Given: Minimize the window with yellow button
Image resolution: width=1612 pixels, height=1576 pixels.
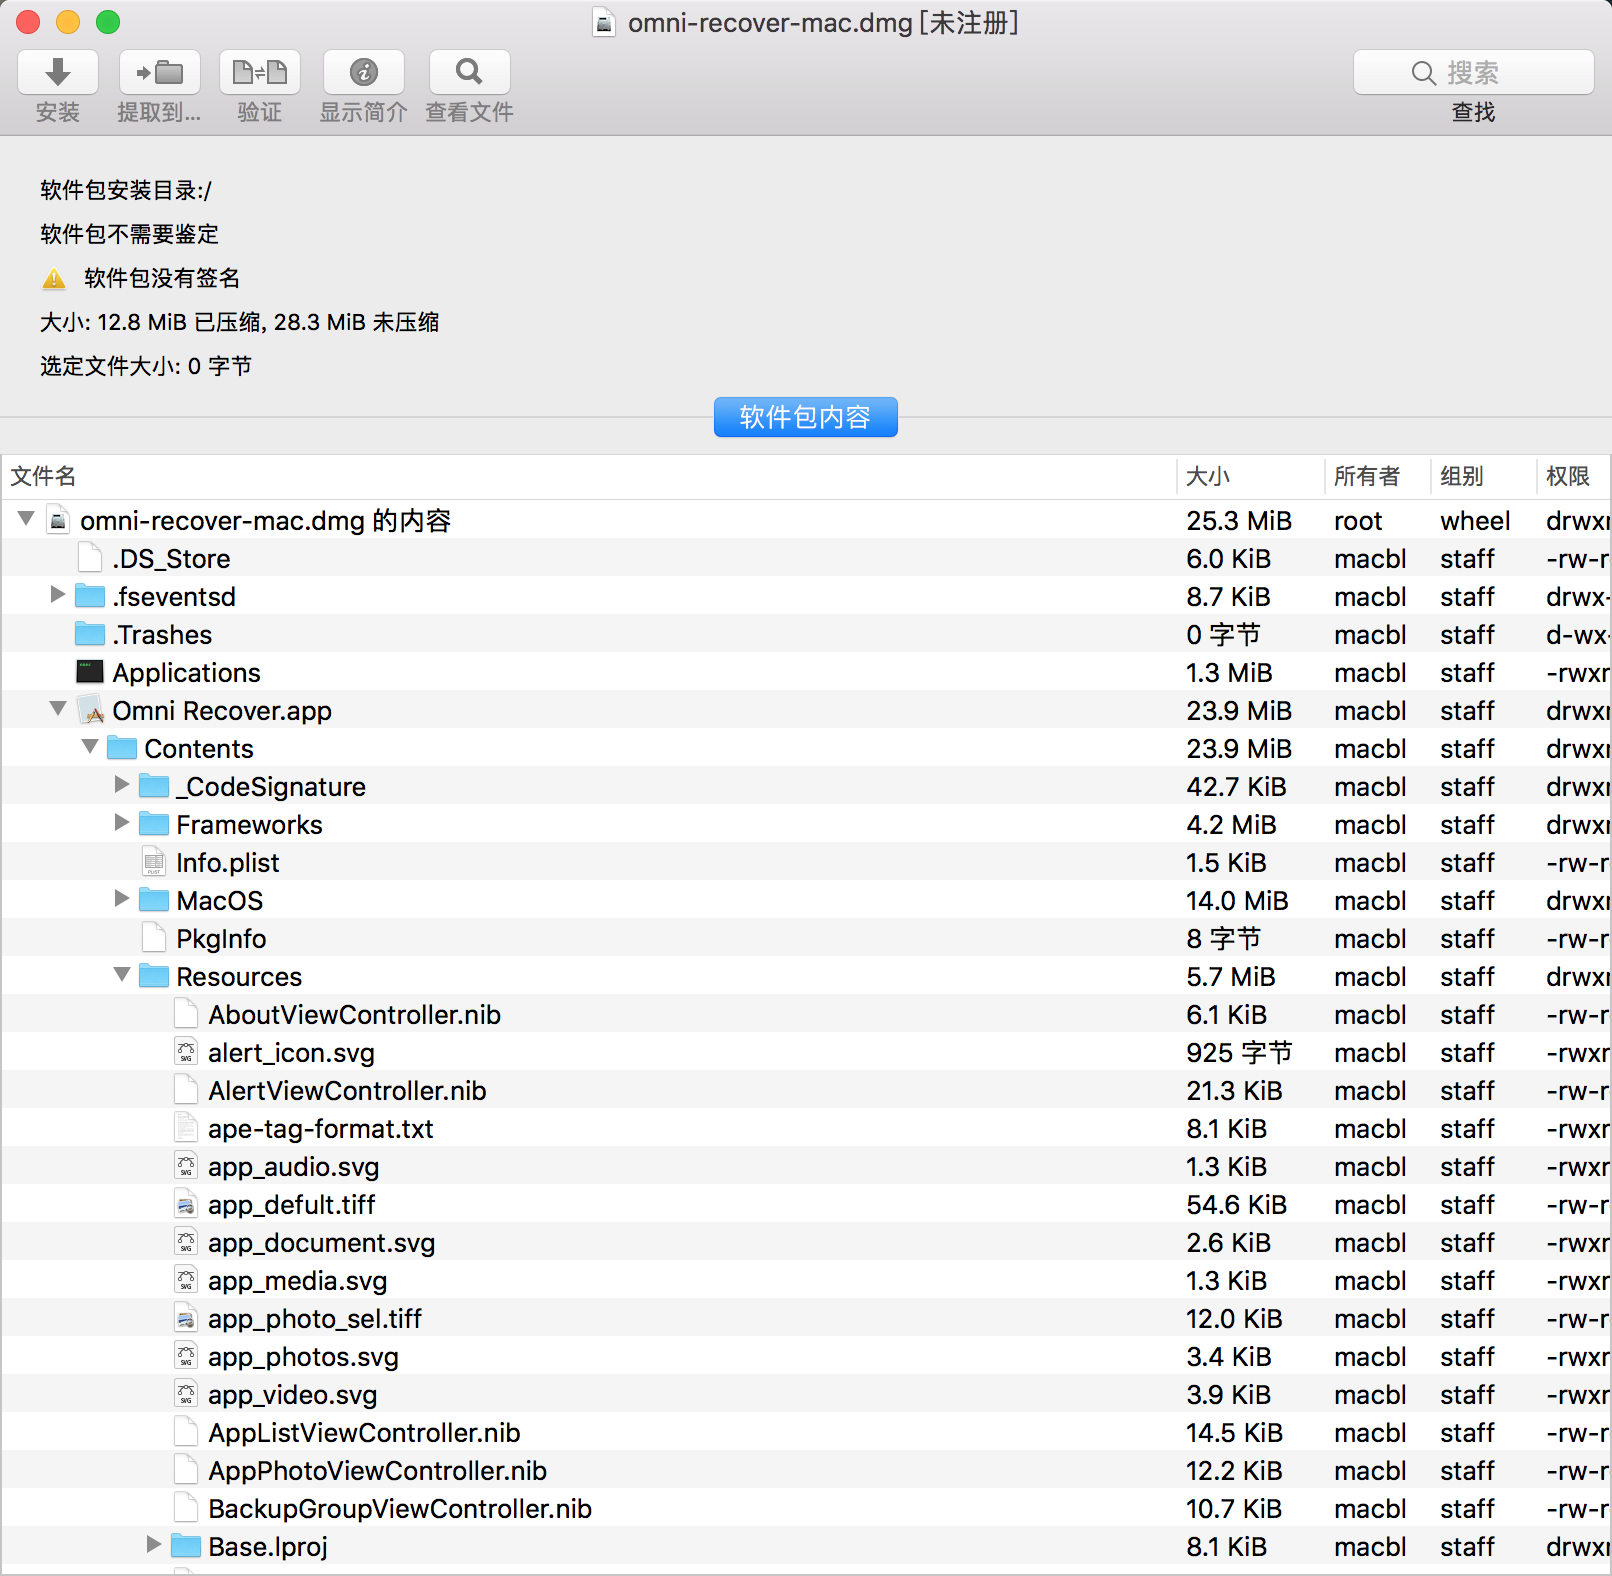Looking at the screenshot, I should coord(68,22).
